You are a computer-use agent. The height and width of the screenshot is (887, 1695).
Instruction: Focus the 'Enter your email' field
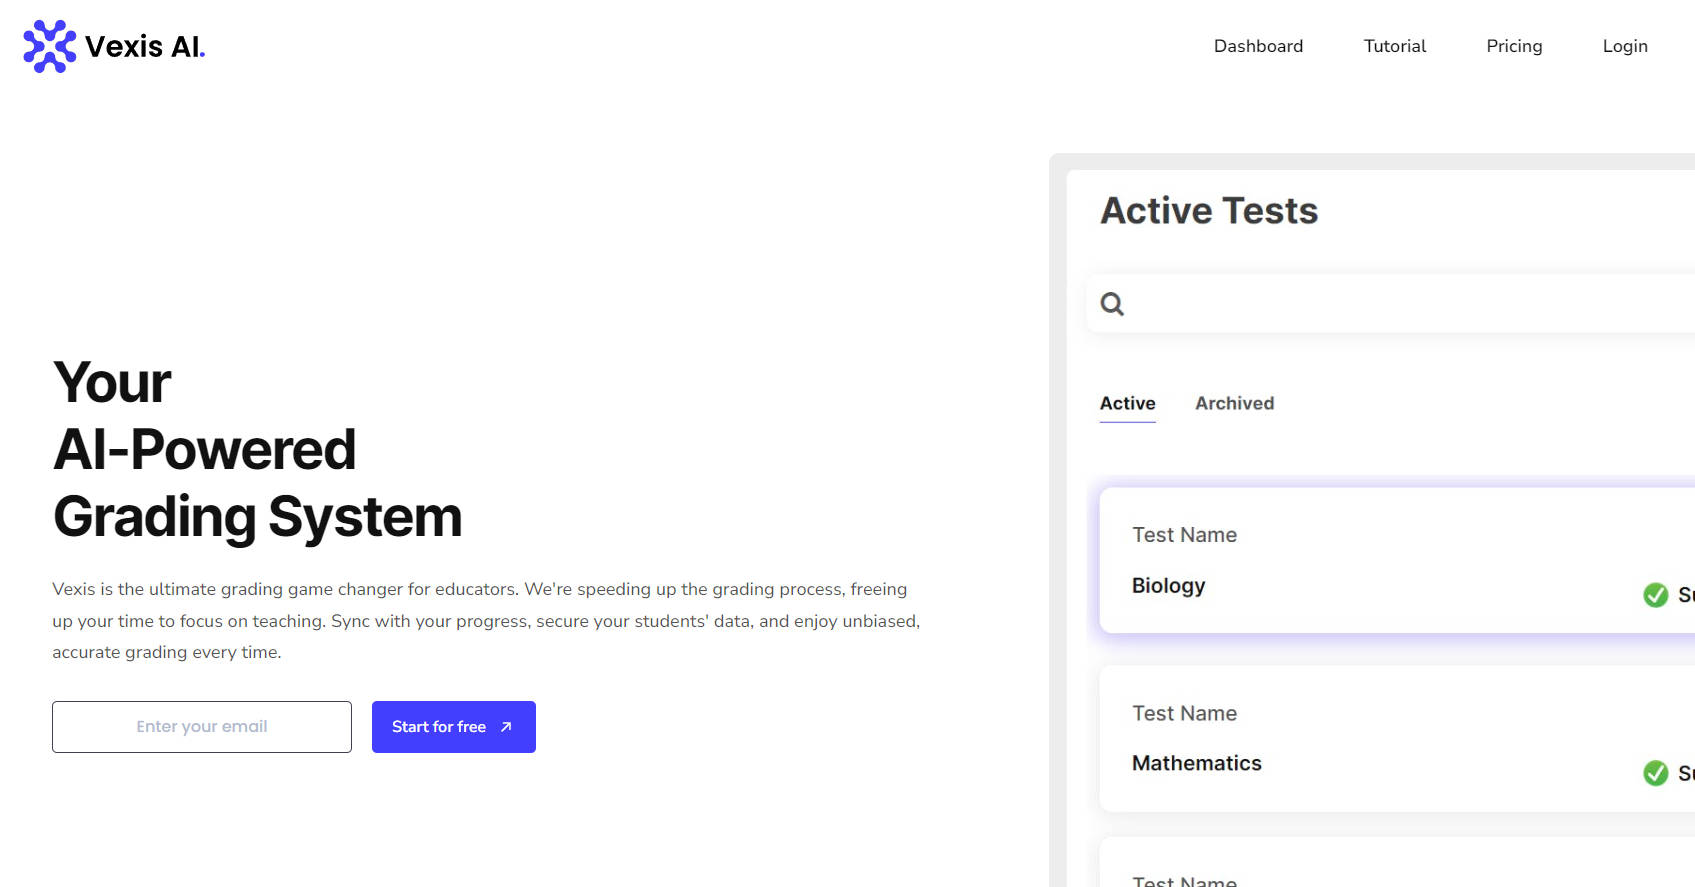click(x=202, y=727)
